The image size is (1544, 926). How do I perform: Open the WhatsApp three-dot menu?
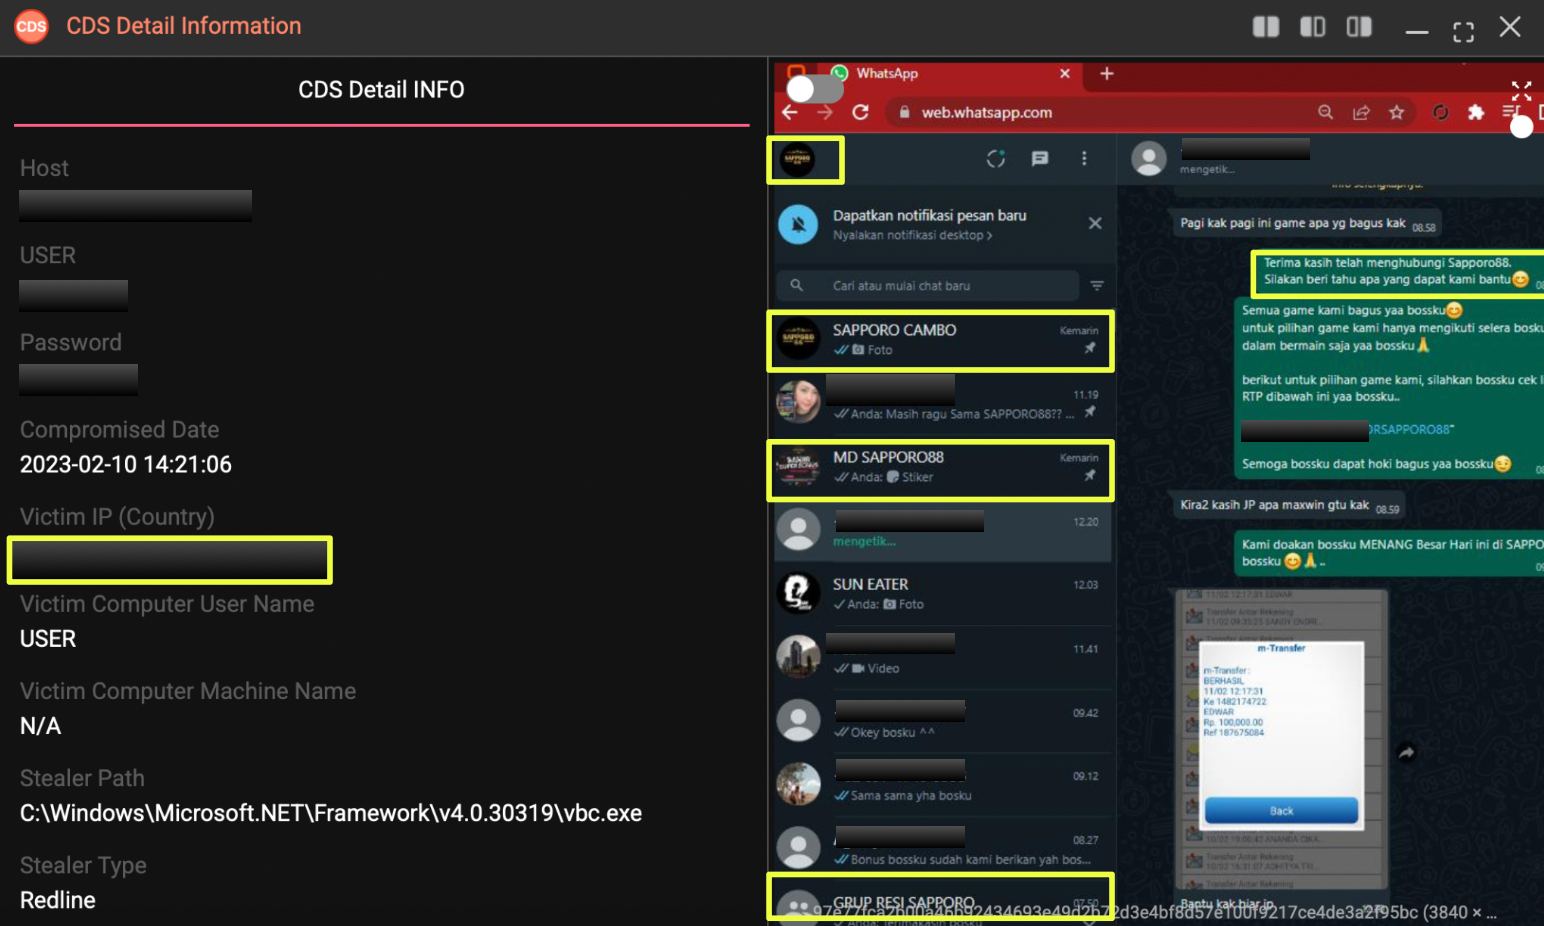pos(1084,159)
